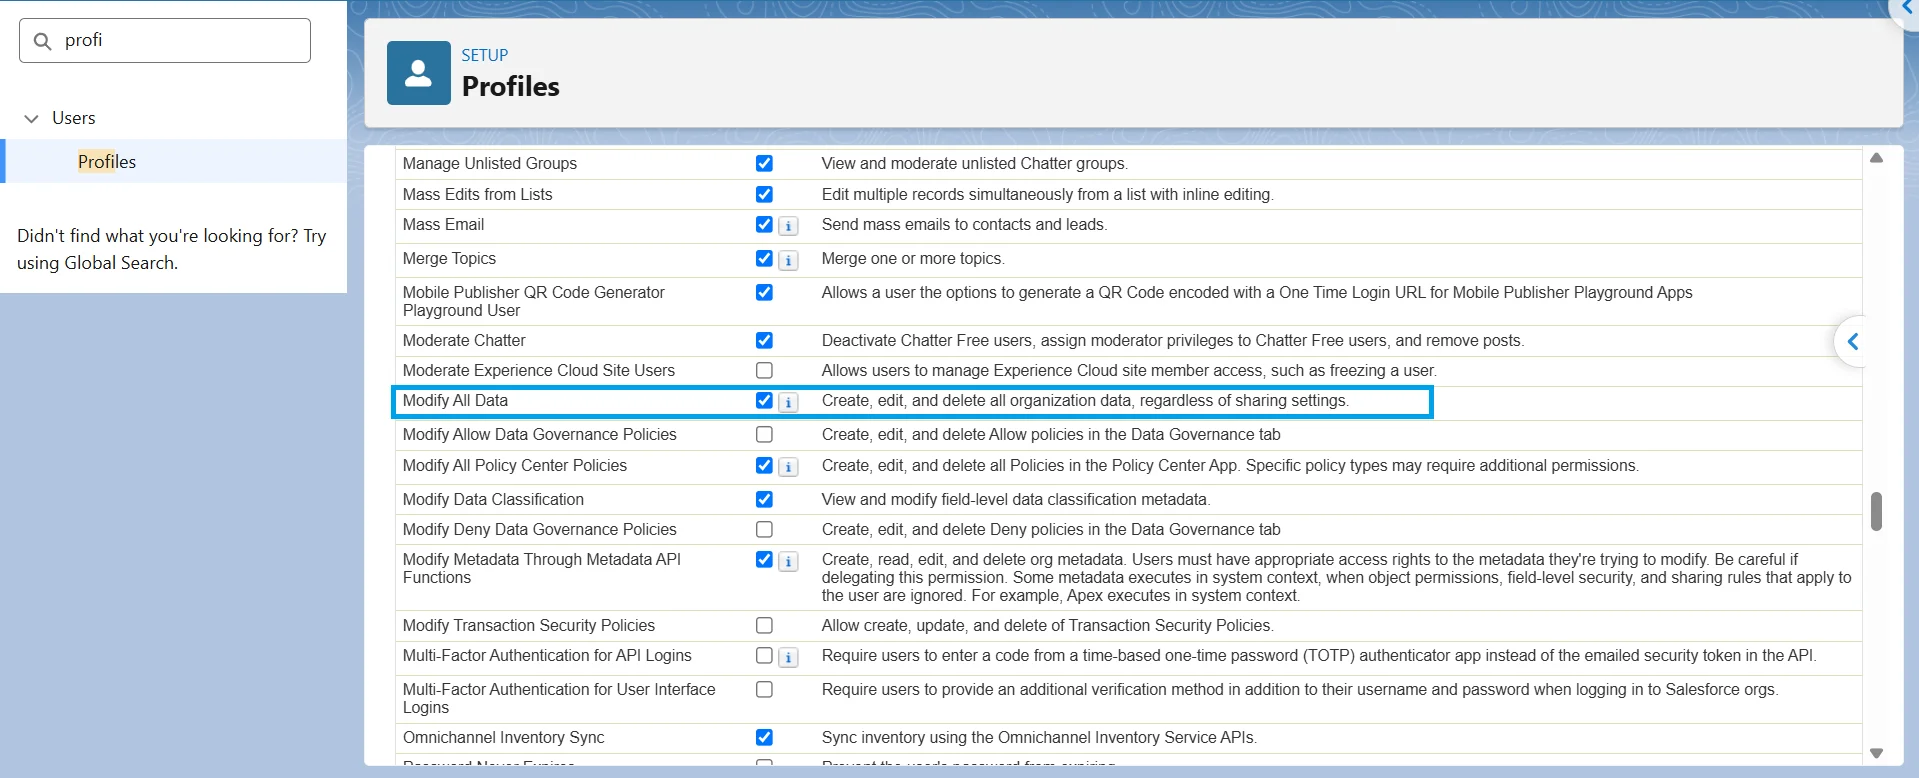Screen dimensions: 1919x778
Task: Show info for Modify Metadata Through Metadata API
Action: (x=788, y=561)
